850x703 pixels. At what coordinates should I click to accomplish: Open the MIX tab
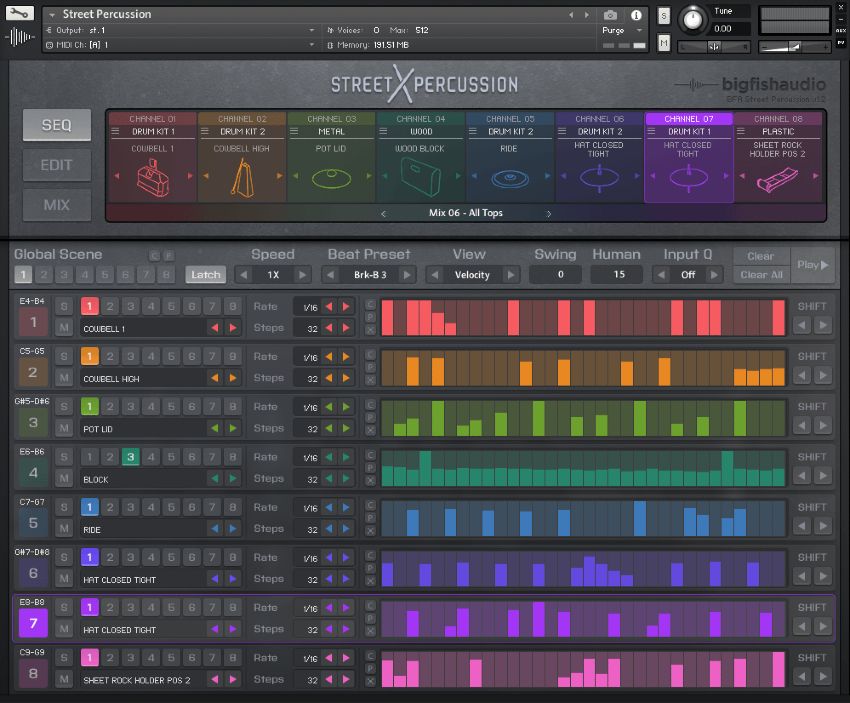[x=57, y=205]
